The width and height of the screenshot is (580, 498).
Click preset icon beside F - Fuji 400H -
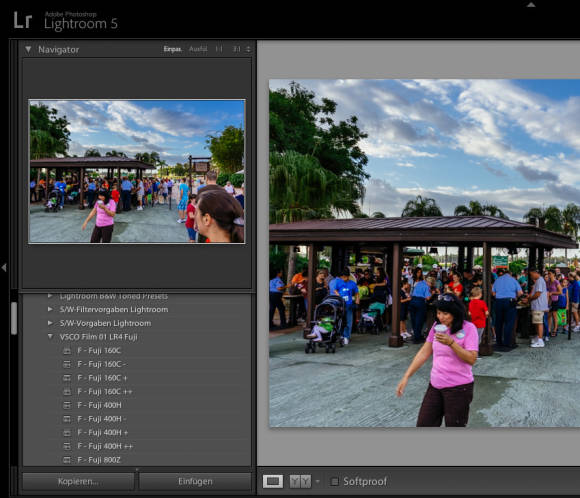point(67,419)
